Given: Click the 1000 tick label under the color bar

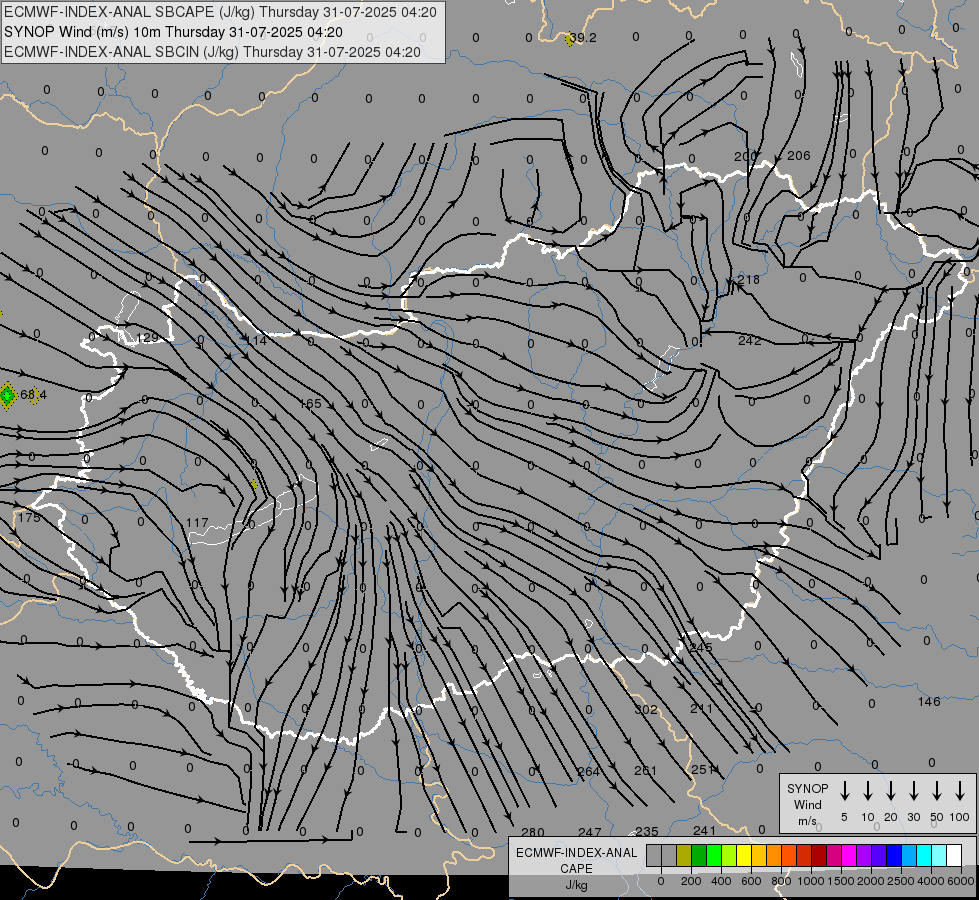Looking at the screenshot, I should coord(811,881).
